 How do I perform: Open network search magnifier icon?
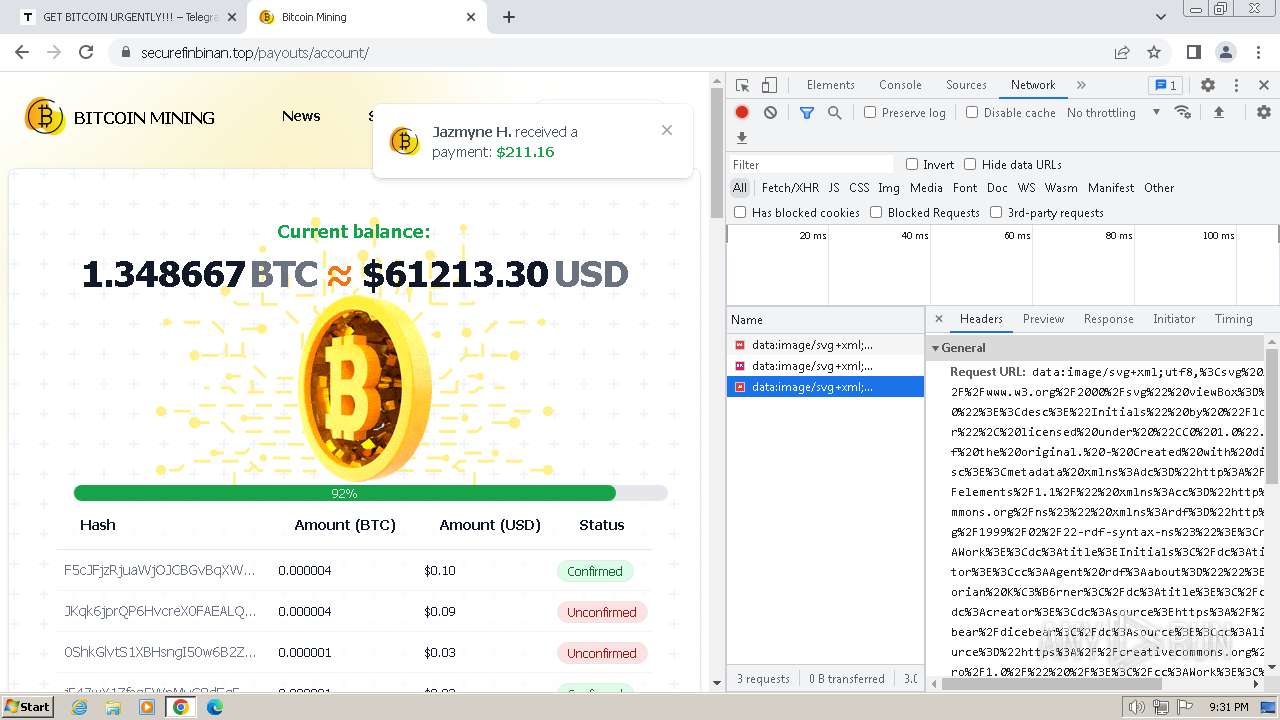[x=835, y=113]
